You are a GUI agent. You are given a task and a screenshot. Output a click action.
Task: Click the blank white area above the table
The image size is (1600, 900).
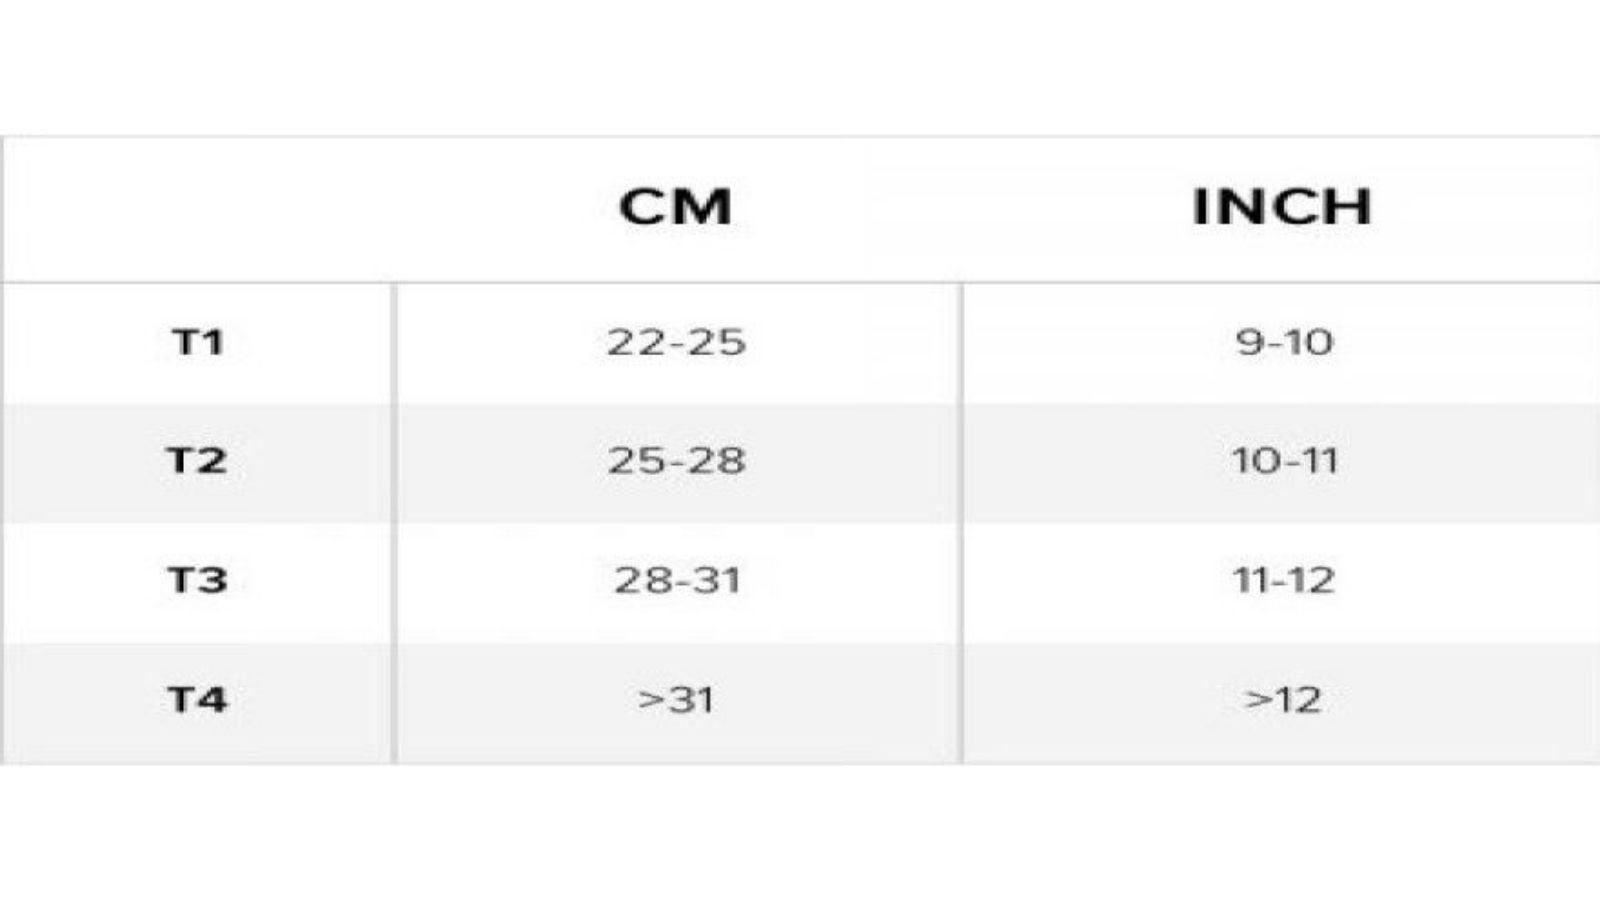(800, 65)
